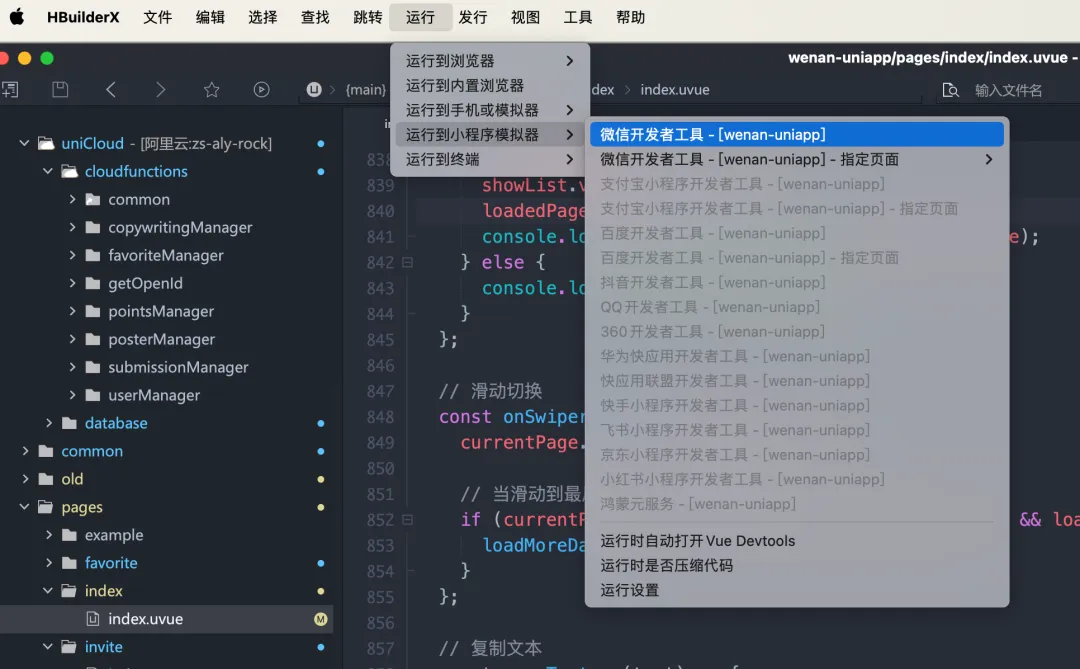
Task: Click the file search magnifier icon
Action: (951, 90)
